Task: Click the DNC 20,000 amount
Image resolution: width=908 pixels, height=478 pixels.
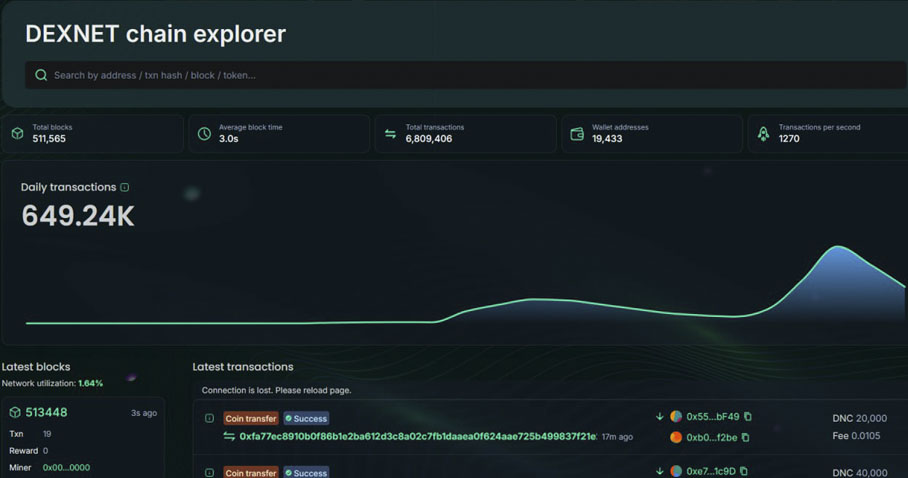Action: 859,418
